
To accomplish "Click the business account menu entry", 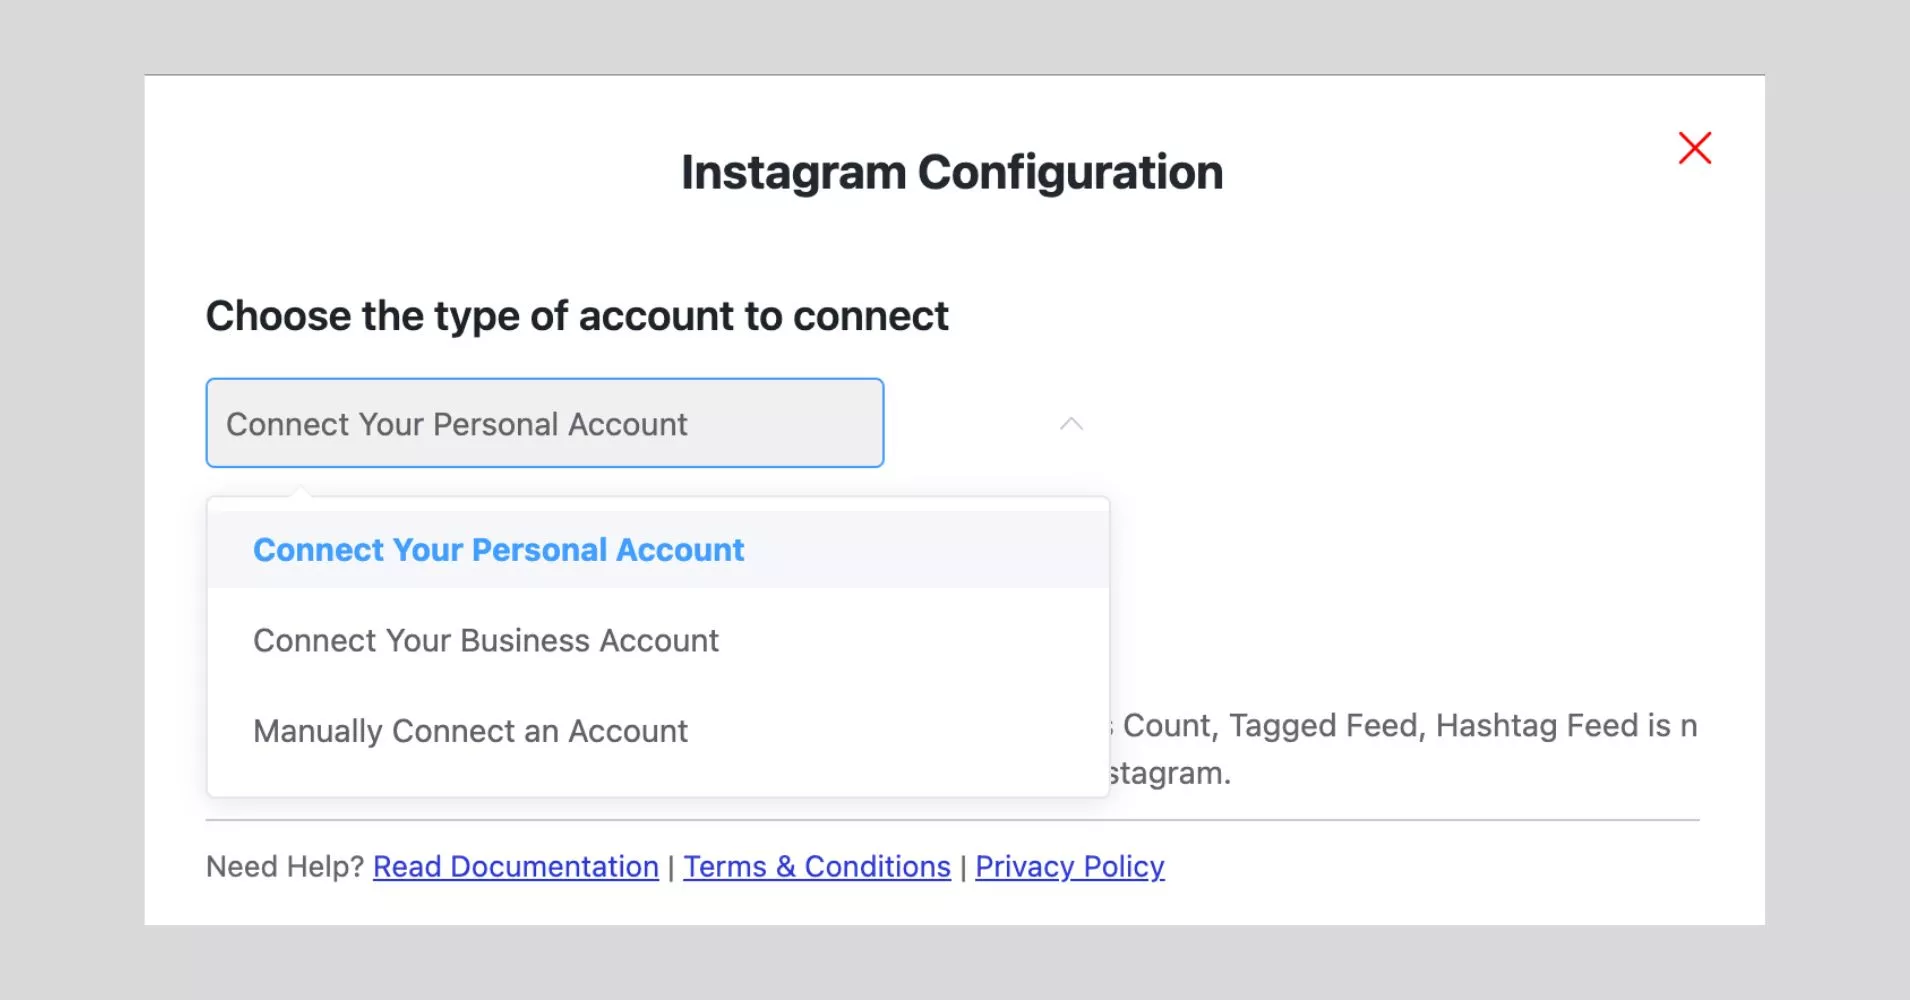I will point(487,640).
